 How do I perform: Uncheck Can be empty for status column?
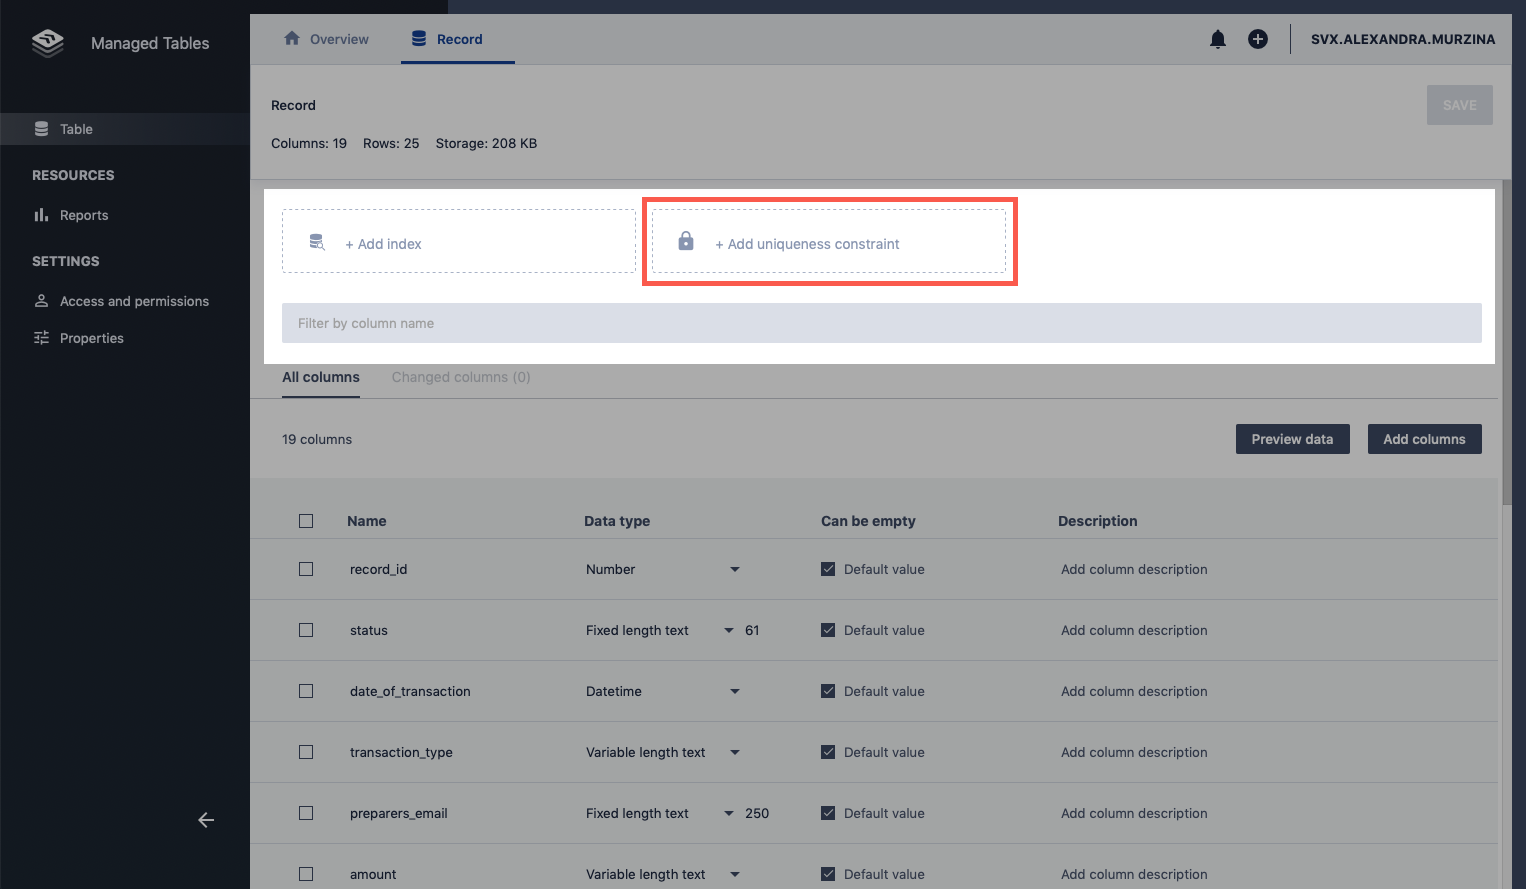tap(828, 630)
